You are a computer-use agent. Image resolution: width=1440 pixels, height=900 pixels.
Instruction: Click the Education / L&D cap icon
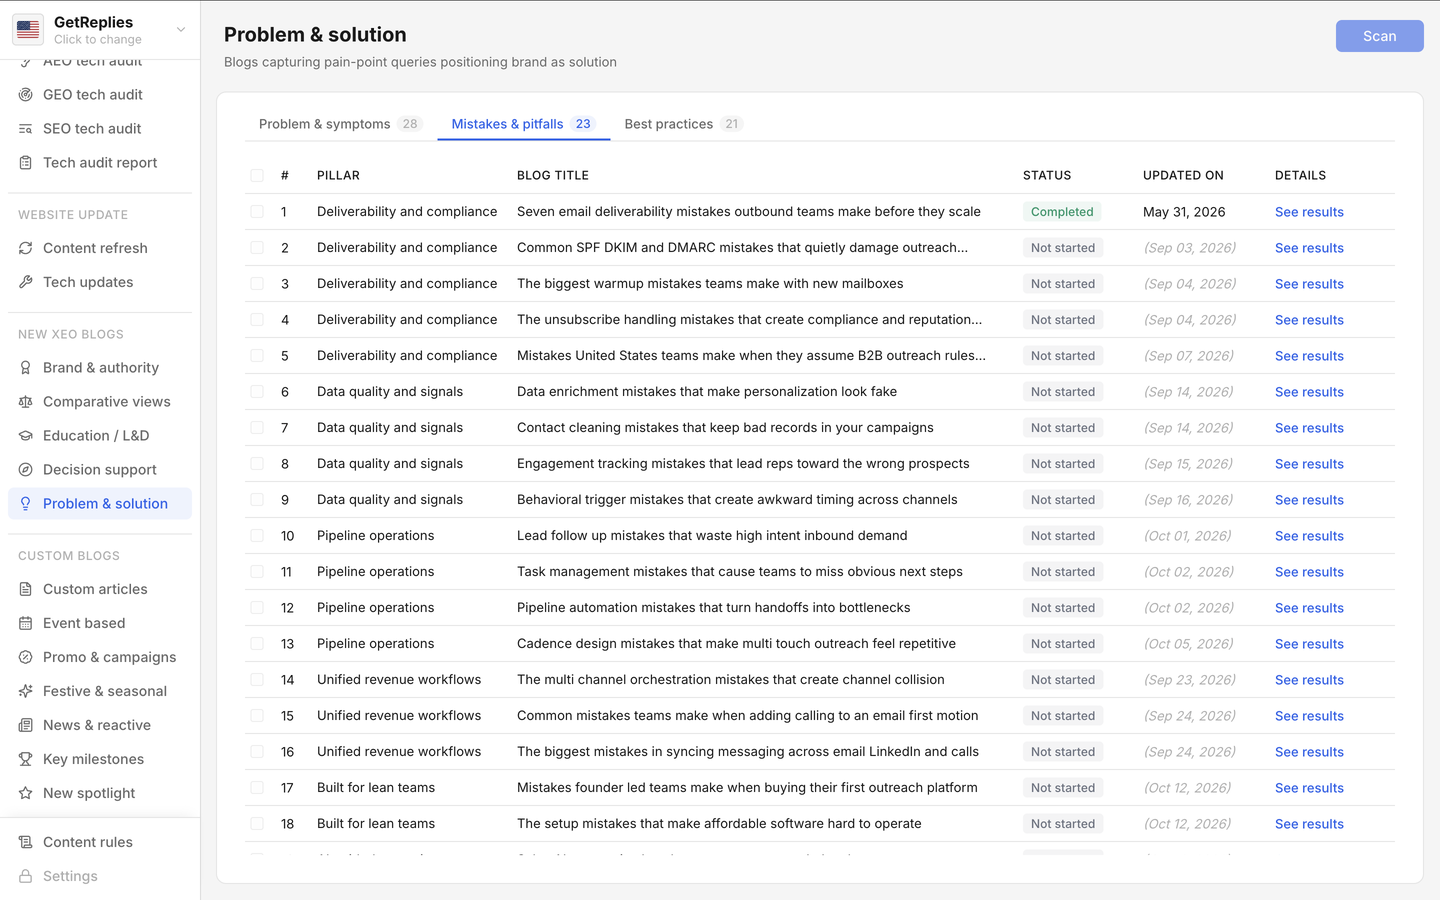pyautogui.click(x=26, y=435)
